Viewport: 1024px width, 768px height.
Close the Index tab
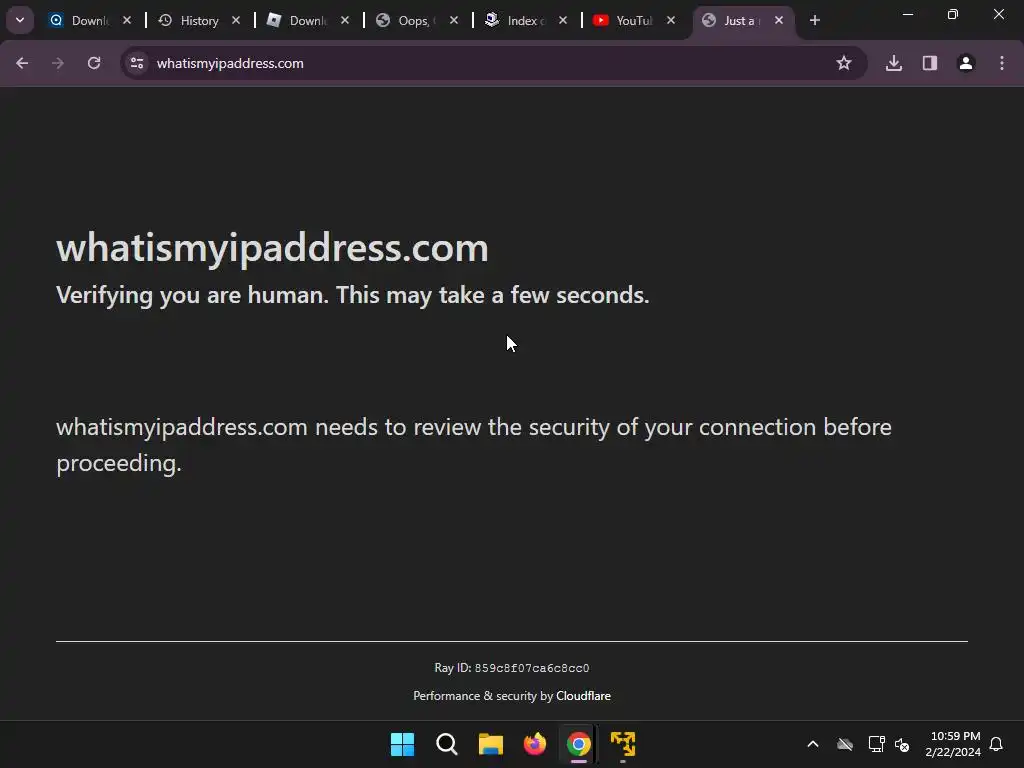(563, 21)
